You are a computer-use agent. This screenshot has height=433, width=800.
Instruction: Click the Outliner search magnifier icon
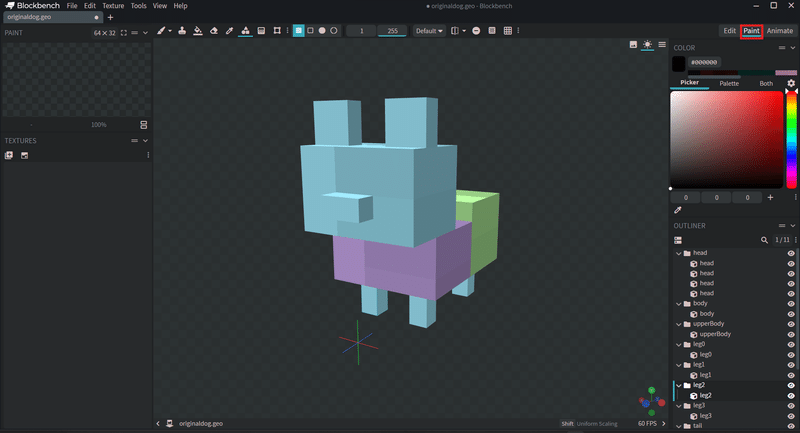(764, 240)
